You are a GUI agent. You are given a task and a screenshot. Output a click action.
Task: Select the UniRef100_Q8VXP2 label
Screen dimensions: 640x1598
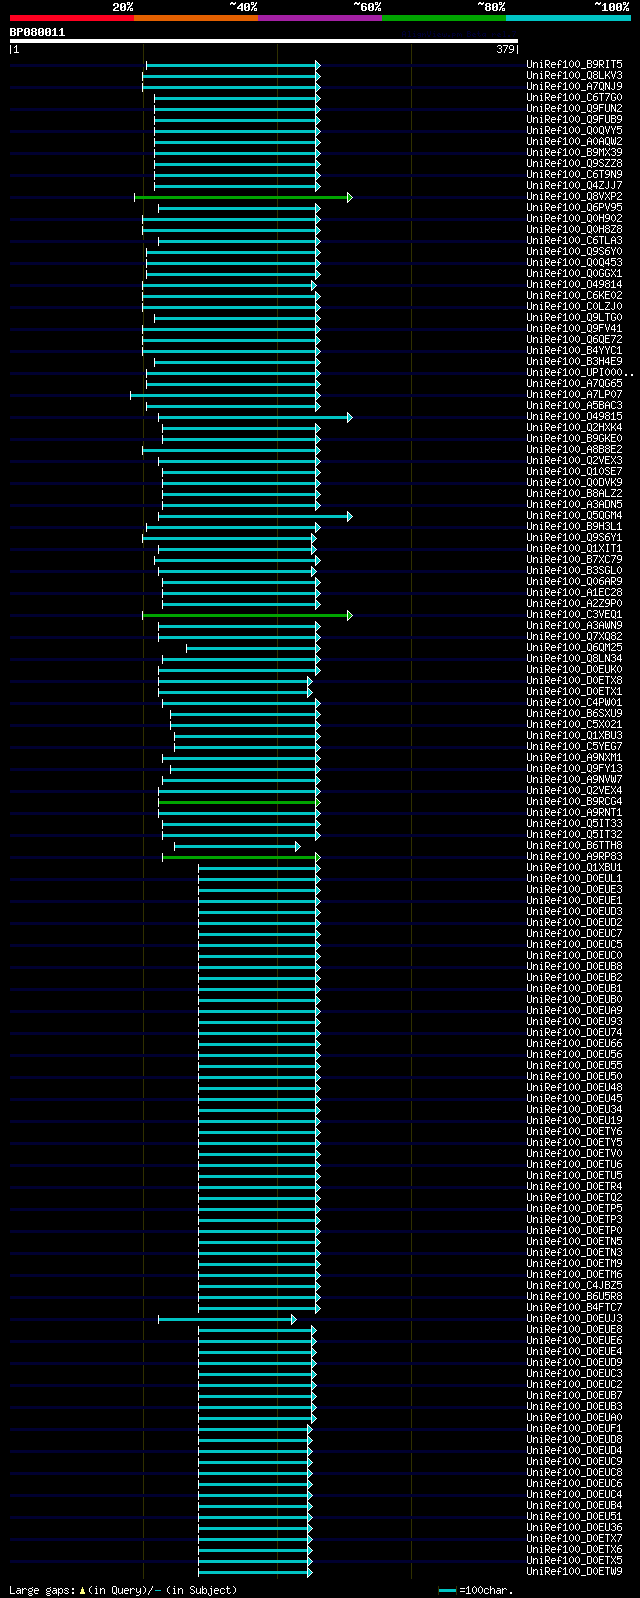(574, 197)
